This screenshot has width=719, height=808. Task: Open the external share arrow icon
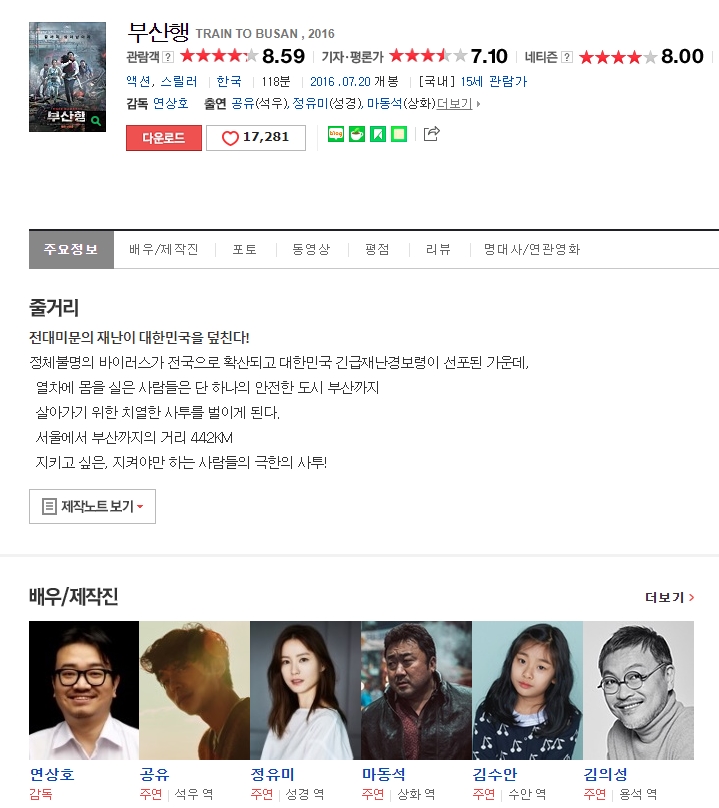pyautogui.click(x=431, y=134)
